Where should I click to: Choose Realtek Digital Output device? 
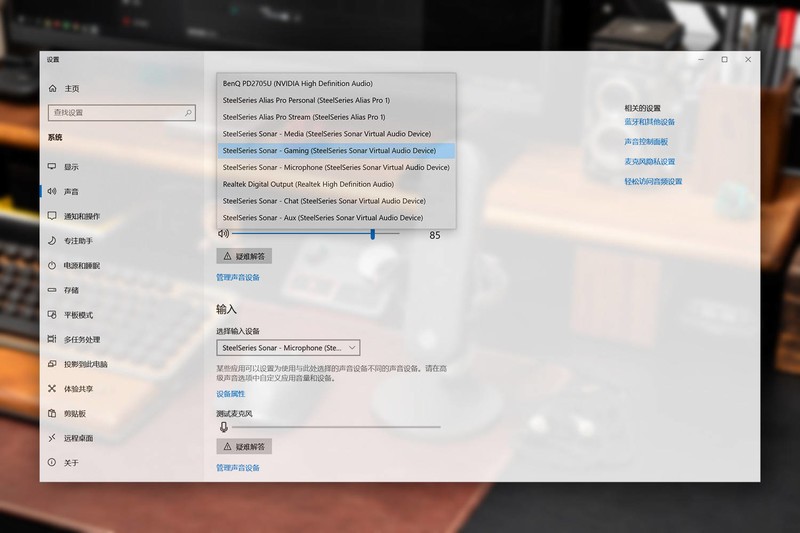tap(336, 184)
